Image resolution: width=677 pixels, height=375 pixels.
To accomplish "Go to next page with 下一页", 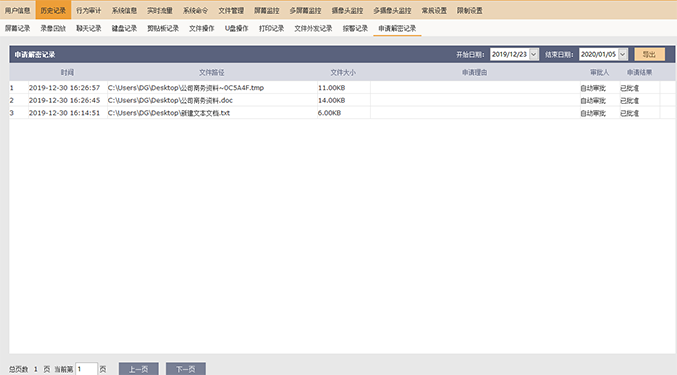I will pos(186,369).
